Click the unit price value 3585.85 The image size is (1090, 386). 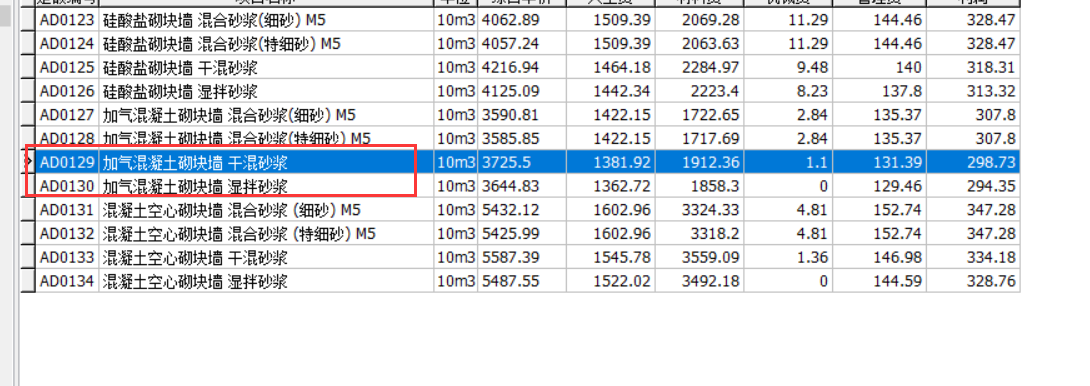pyautogui.click(x=510, y=138)
